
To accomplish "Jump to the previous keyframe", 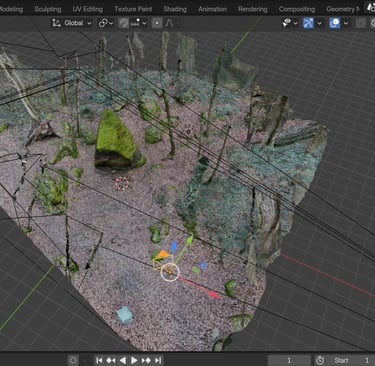I will [111, 360].
